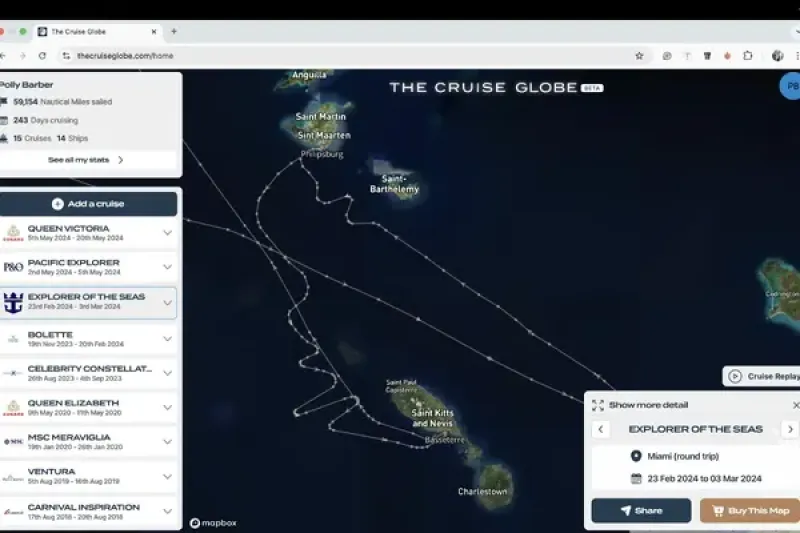Open the browser extensions puzzle icon
The image size is (800, 533).
[747, 56]
